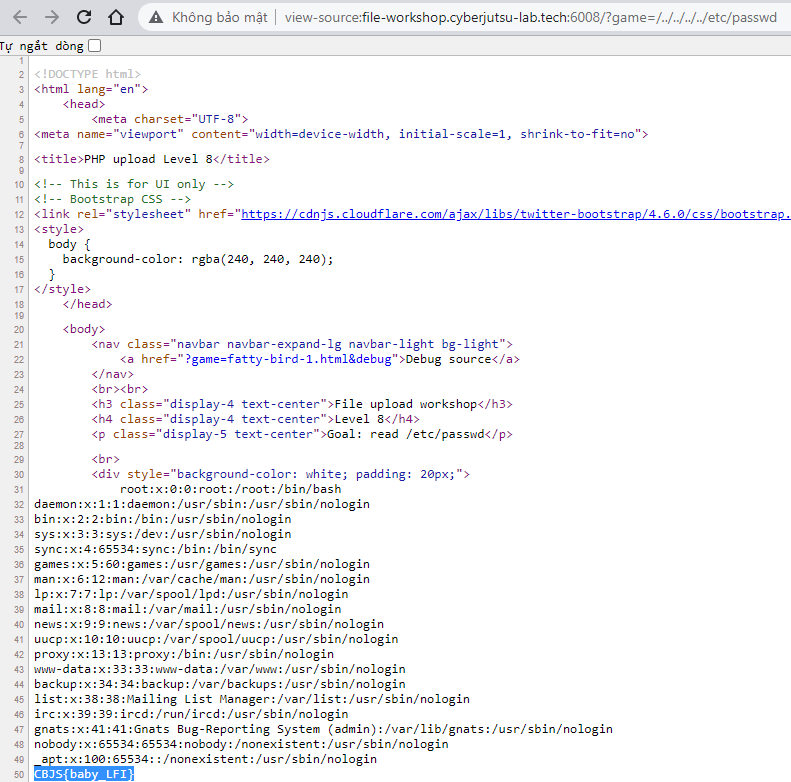Click the gnats Bug-Reporting System line
Image resolution: width=791 pixels, height=782 pixels.
(323, 729)
